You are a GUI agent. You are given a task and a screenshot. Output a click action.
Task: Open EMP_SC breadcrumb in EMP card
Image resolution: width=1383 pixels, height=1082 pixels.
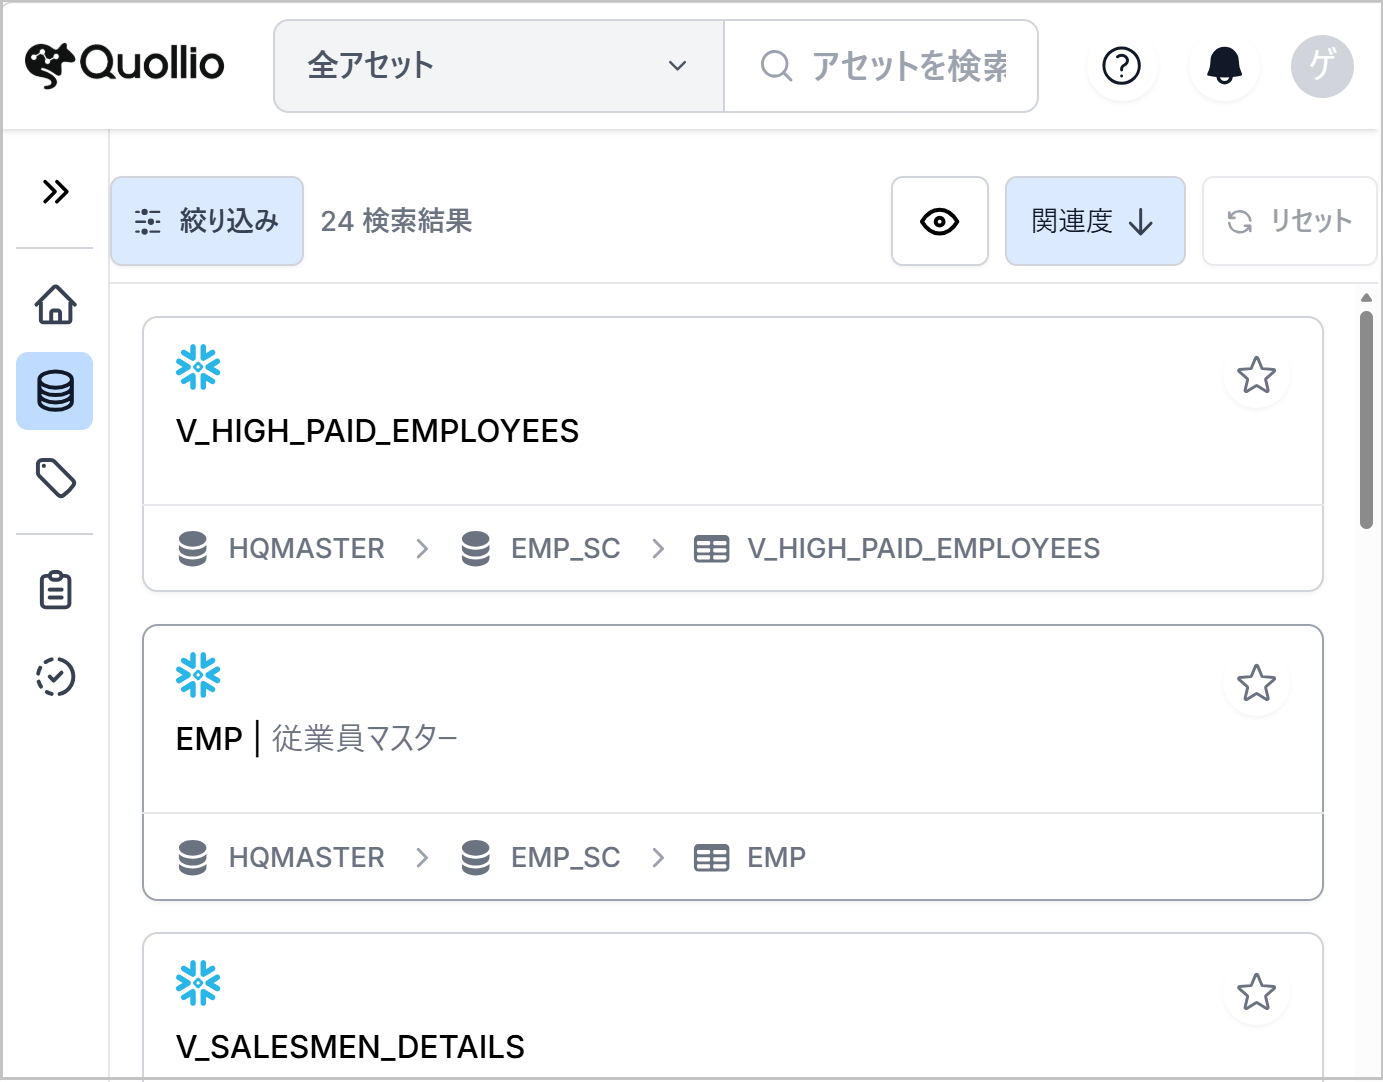point(540,858)
